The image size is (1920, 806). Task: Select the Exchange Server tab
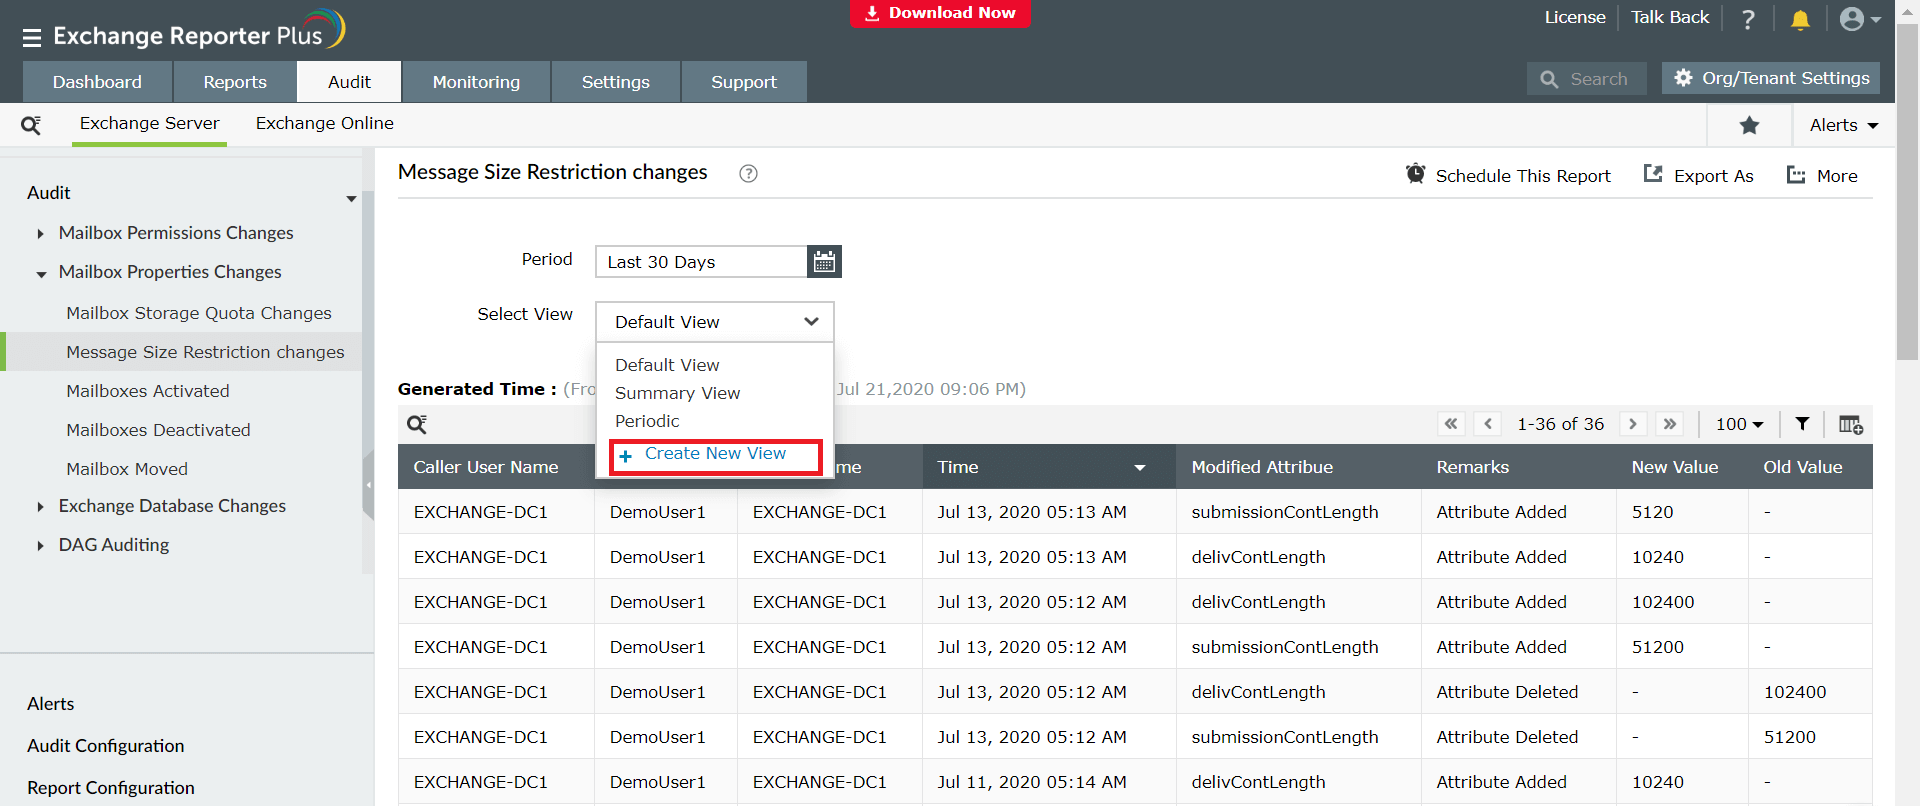point(150,123)
